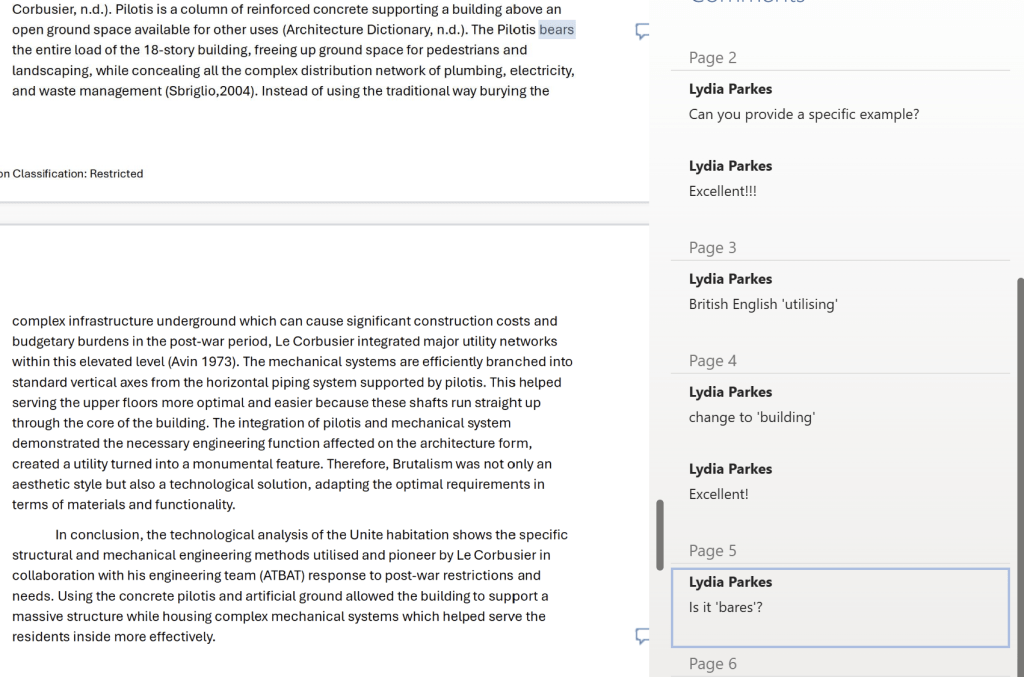Click the highlighted word 'bears' in document
Viewport: 1024px width, 677px height.
click(x=556, y=29)
